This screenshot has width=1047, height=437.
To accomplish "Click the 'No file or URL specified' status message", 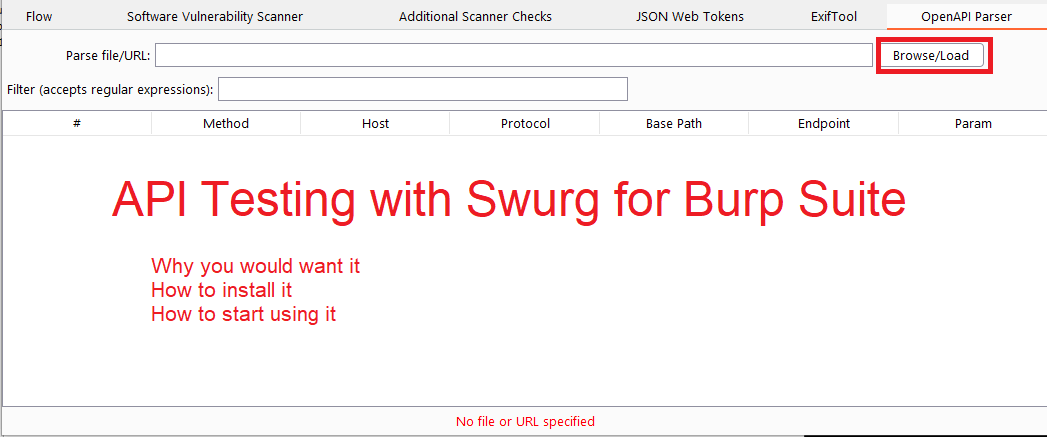I will coord(525,421).
